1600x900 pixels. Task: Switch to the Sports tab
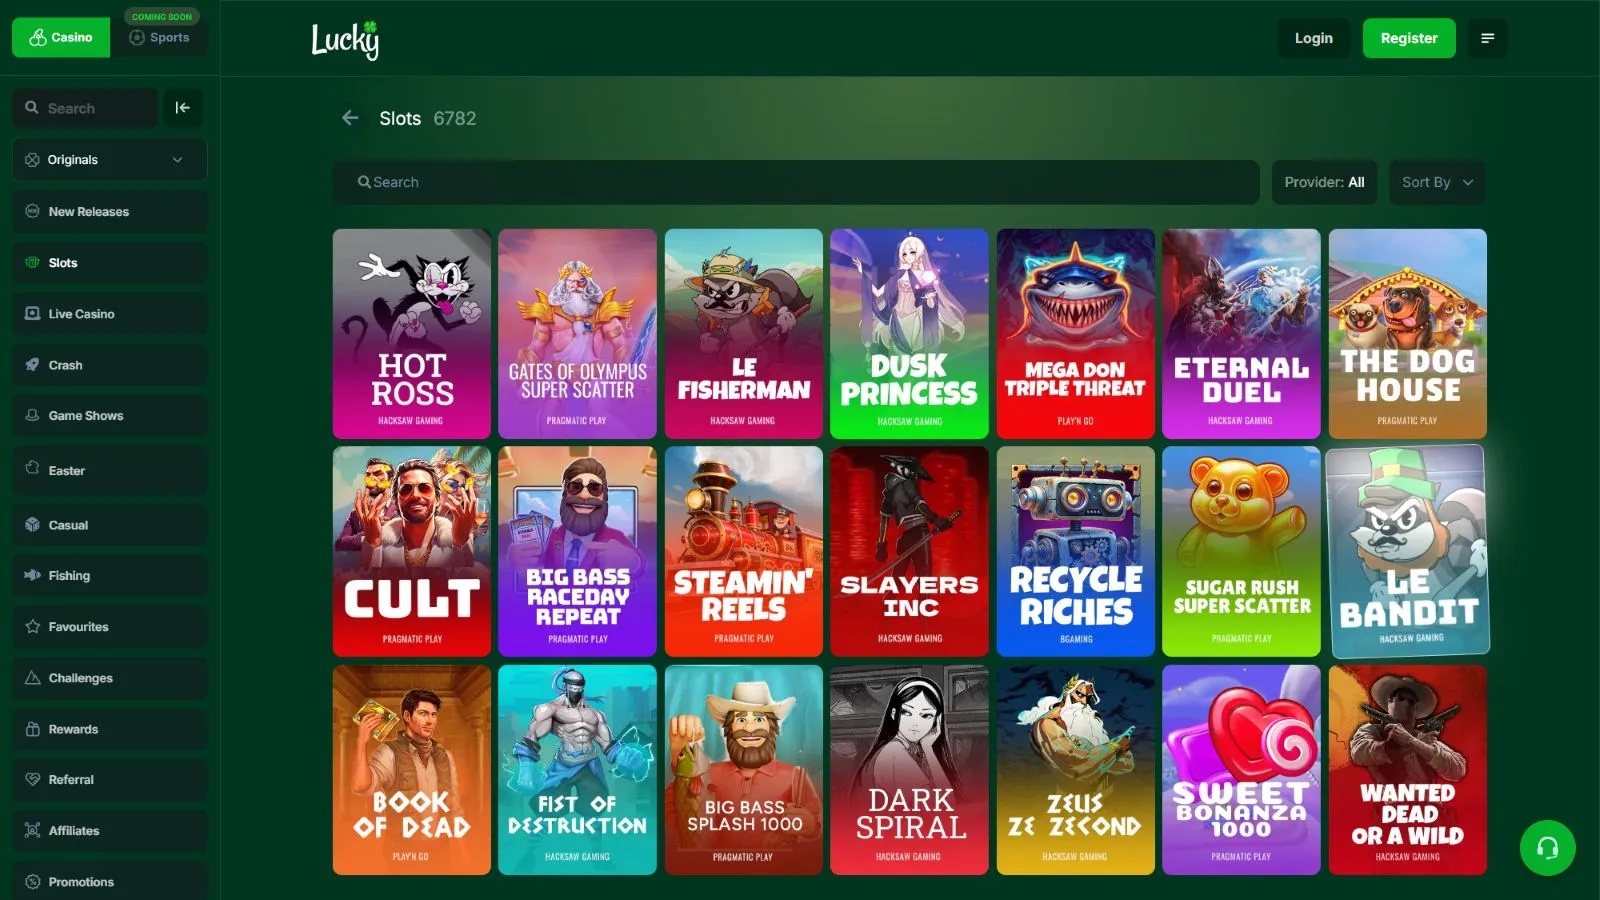coord(160,38)
